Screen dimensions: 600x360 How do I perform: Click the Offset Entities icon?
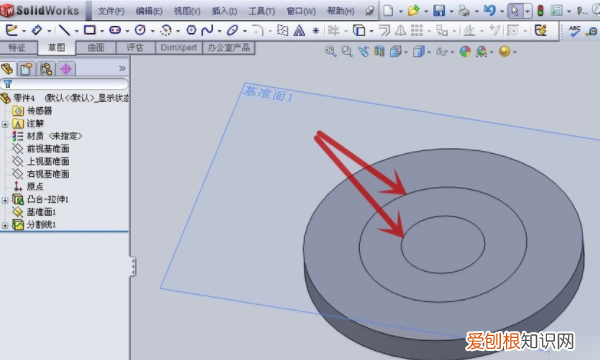tap(384, 30)
